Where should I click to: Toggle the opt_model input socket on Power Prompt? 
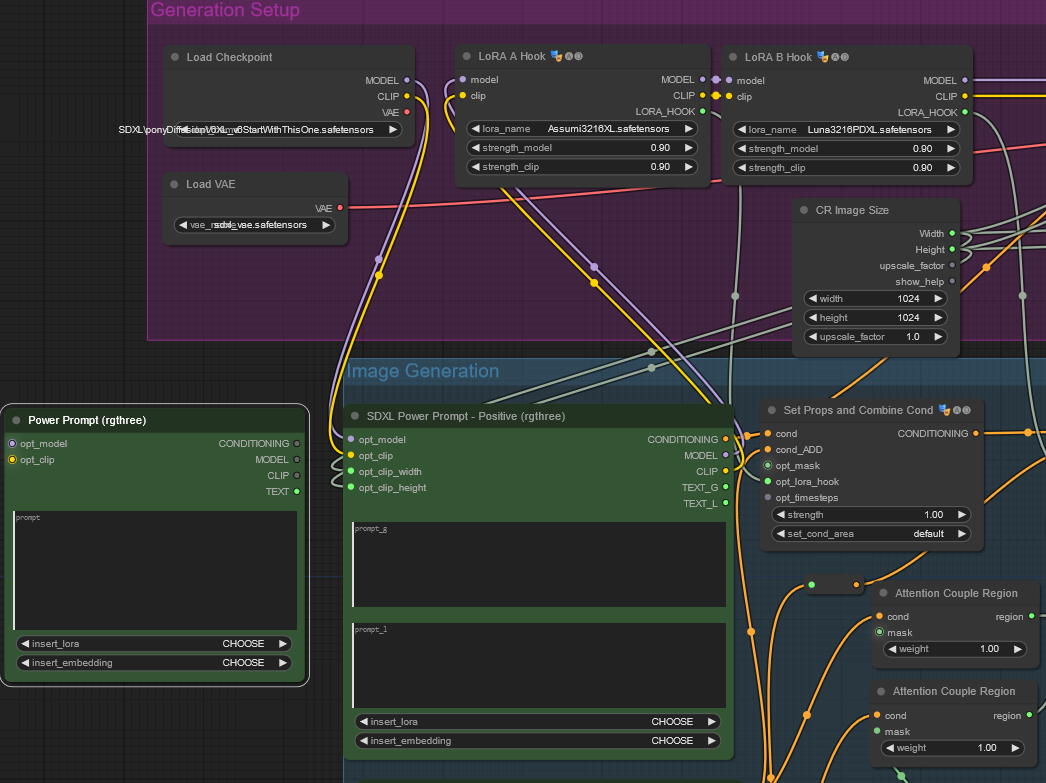pos(12,444)
